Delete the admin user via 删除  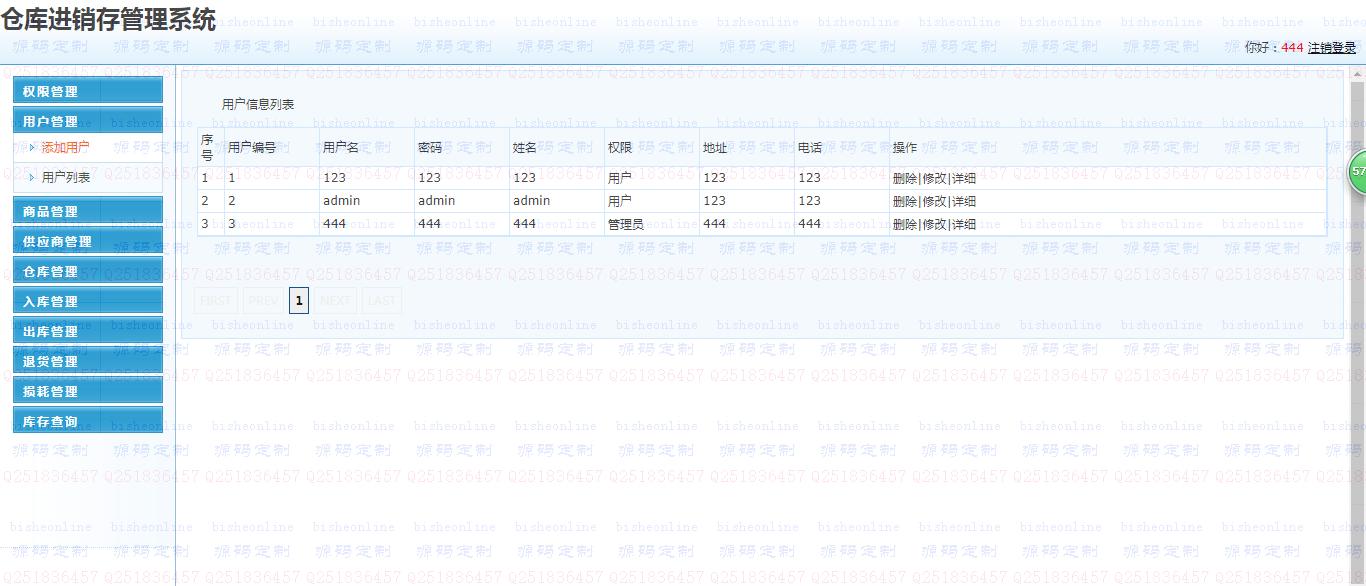tap(905, 201)
